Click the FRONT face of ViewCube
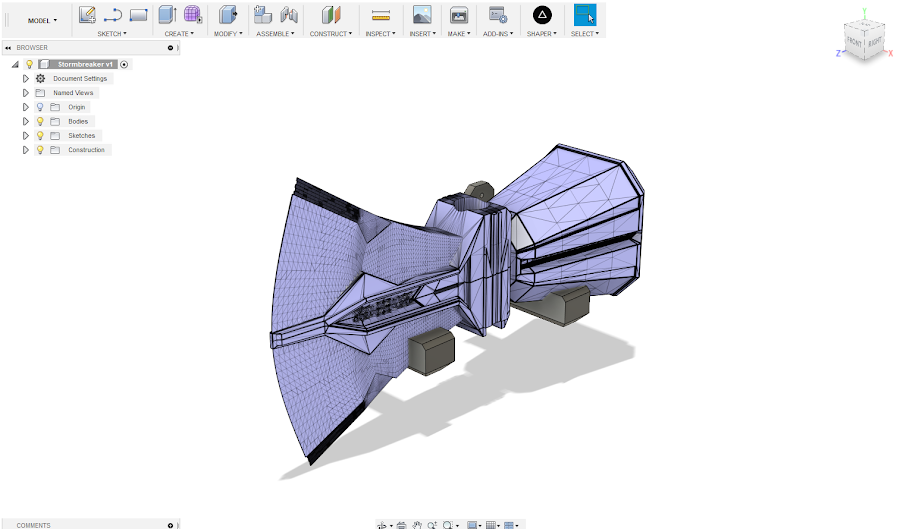Image resolution: width=900 pixels, height=529 pixels. (x=854, y=42)
